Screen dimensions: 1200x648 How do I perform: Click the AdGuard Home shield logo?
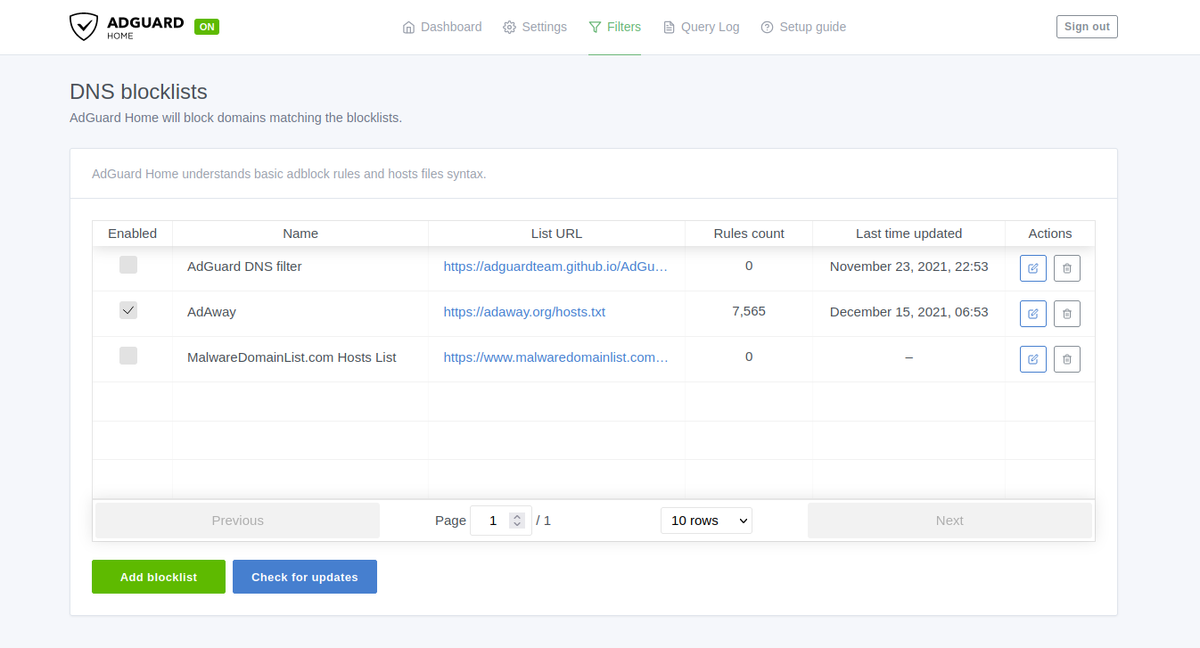click(x=83, y=27)
